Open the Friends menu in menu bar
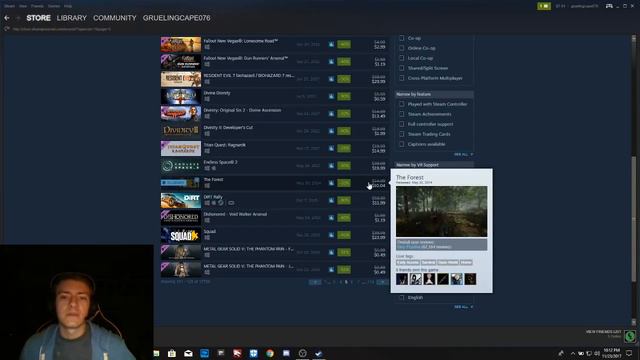Screen dimensions: 640x360 pyautogui.click(x=37, y=6)
